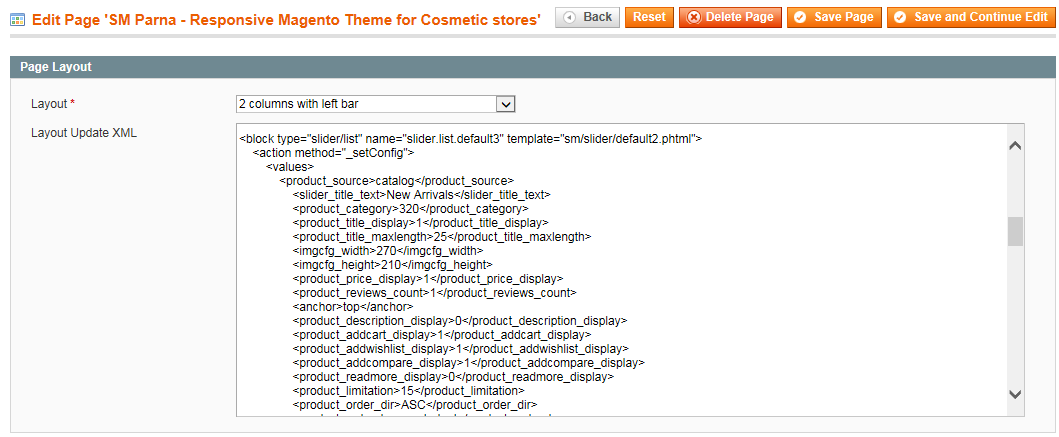Viewport: 1059px width, 437px height.
Task: Click the product_readmore_display line
Action: coord(453,376)
